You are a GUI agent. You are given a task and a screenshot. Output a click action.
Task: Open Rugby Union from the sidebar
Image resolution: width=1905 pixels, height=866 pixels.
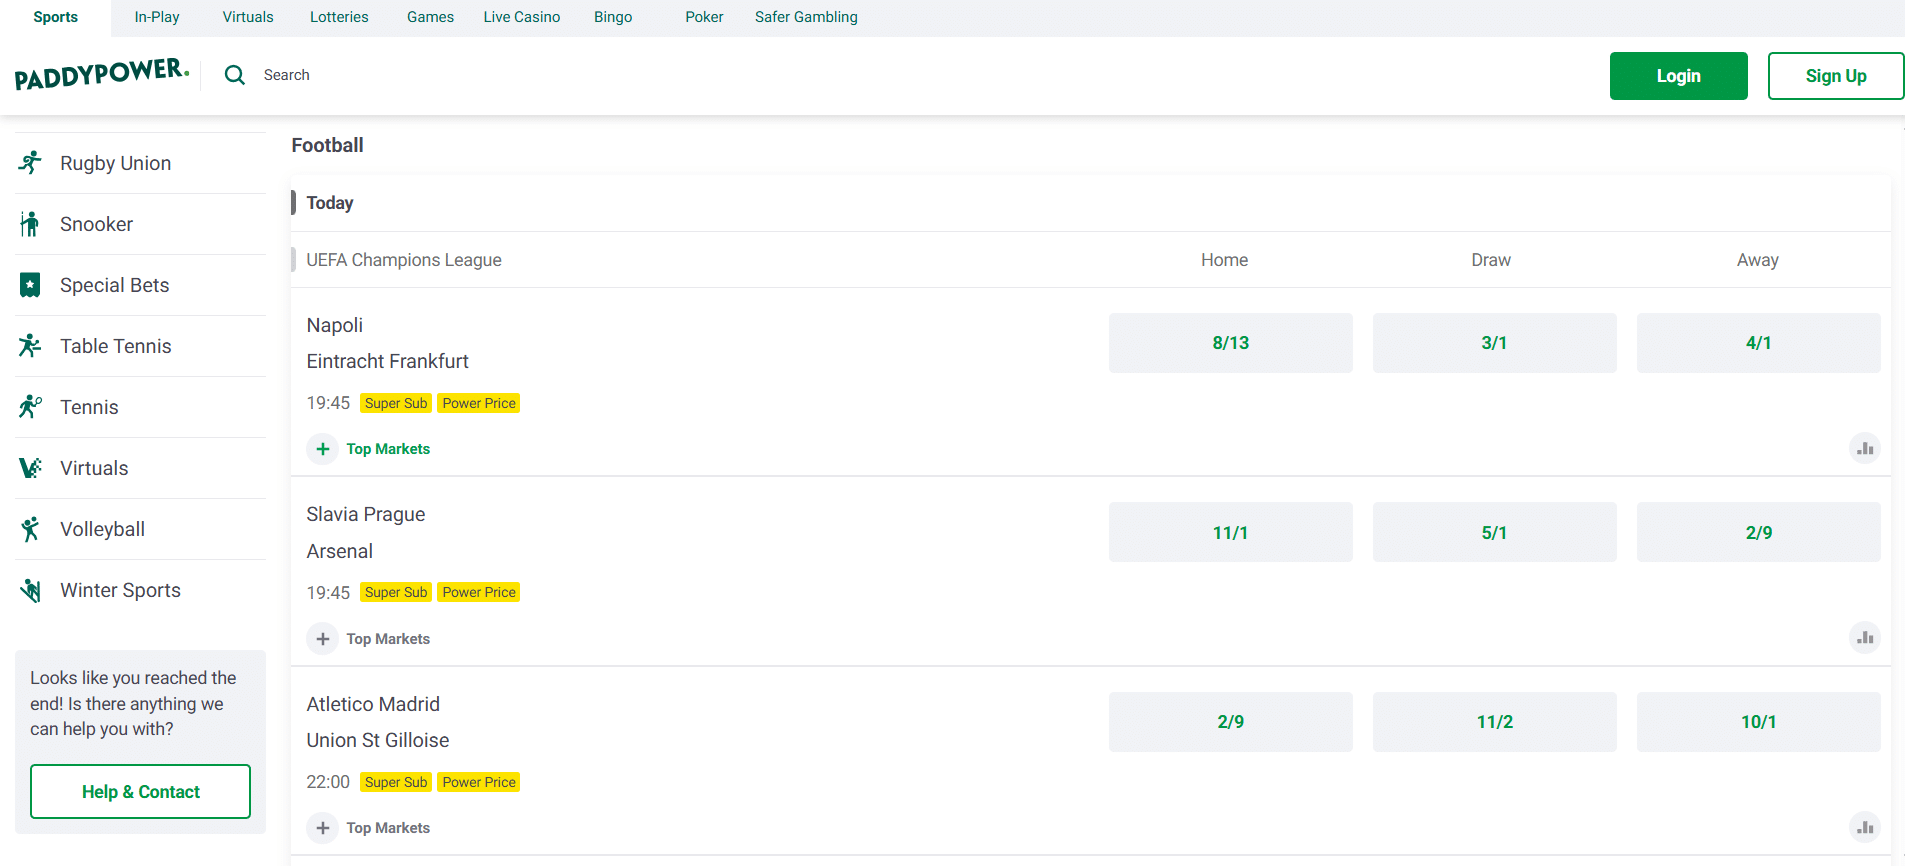point(140,163)
